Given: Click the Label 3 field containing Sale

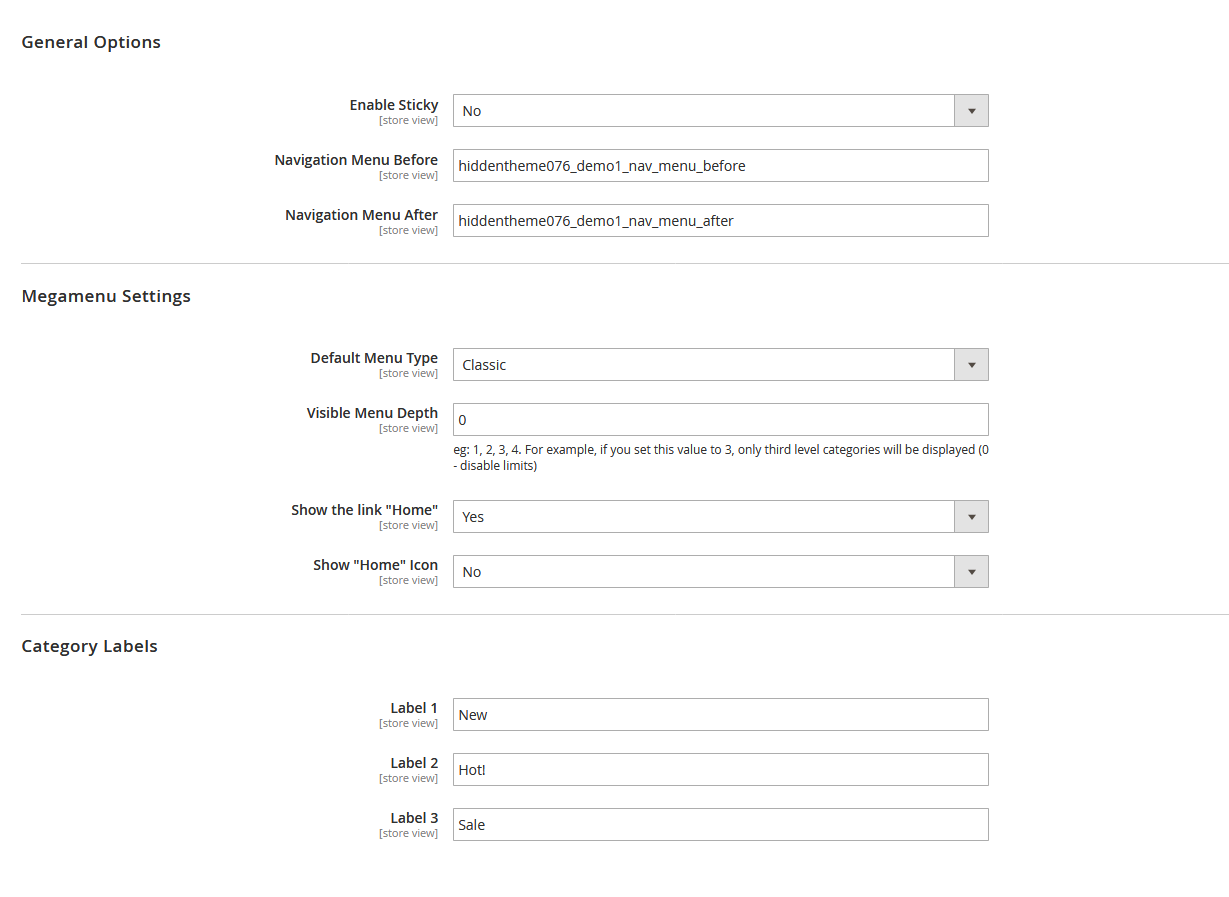Looking at the screenshot, I should click(720, 824).
